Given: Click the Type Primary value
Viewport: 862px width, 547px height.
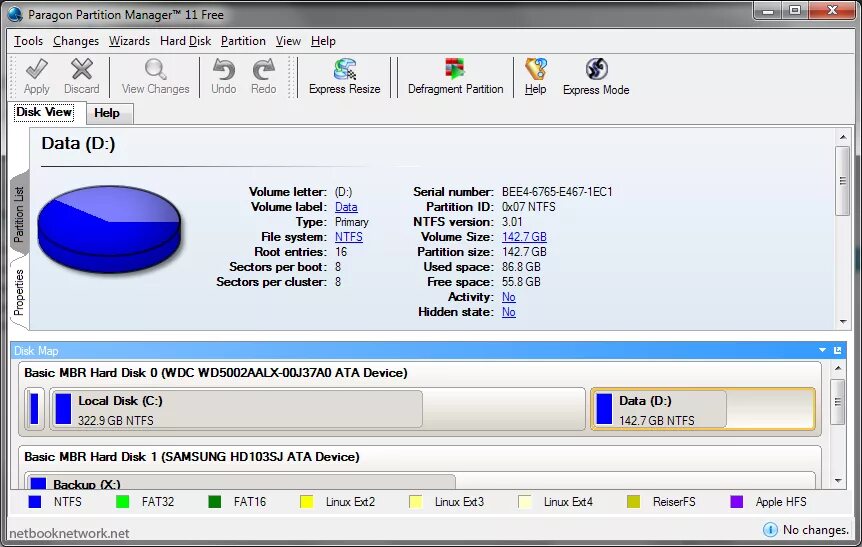Looking at the screenshot, I should (351, 222).
